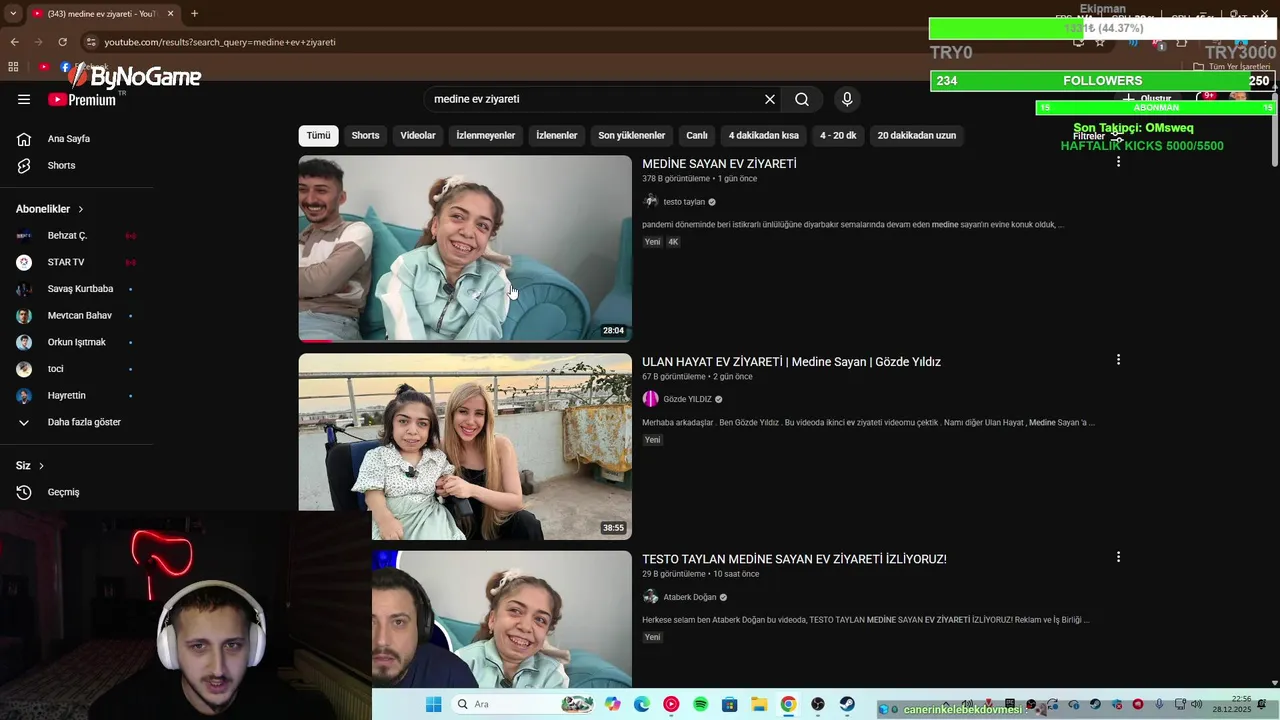
Task: Select the 20 dakikadan uzun chip
Action: pos(917,135)
